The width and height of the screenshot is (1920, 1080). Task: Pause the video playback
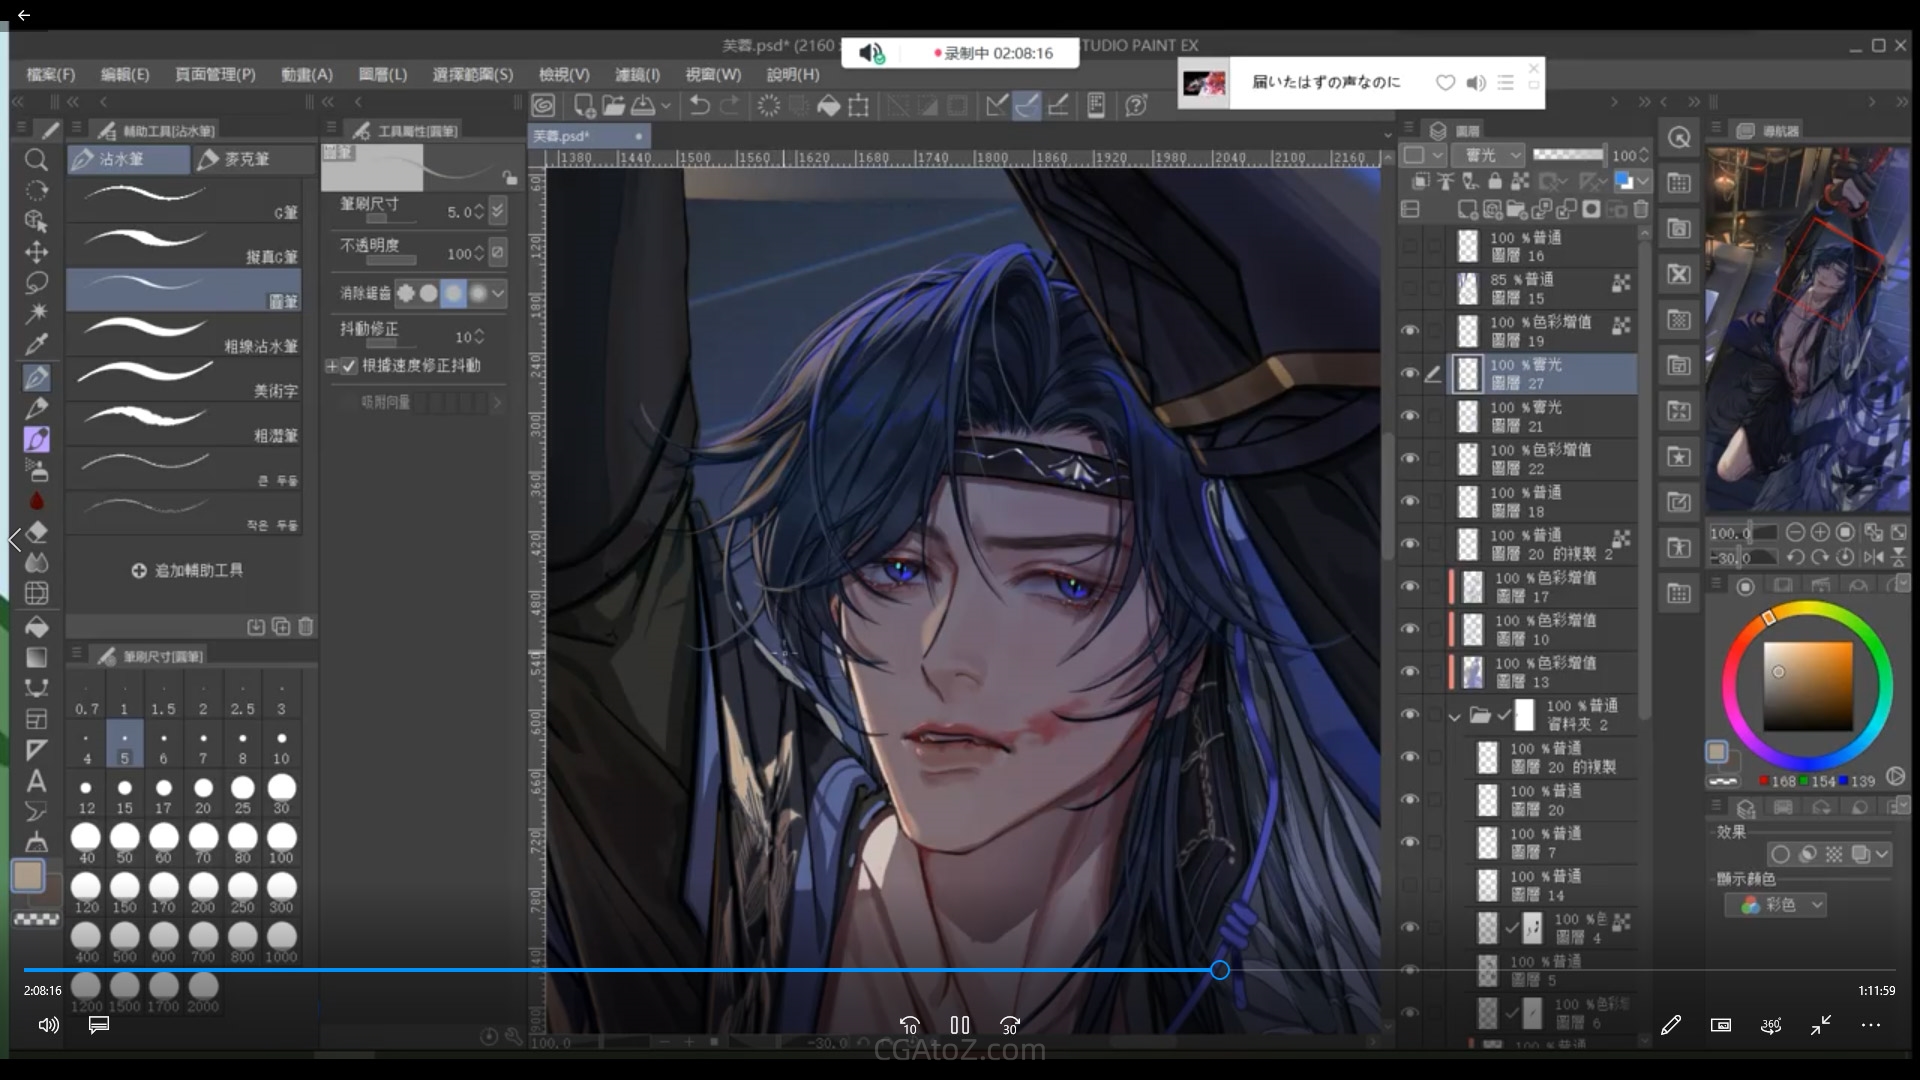[x=959, y=1025]
